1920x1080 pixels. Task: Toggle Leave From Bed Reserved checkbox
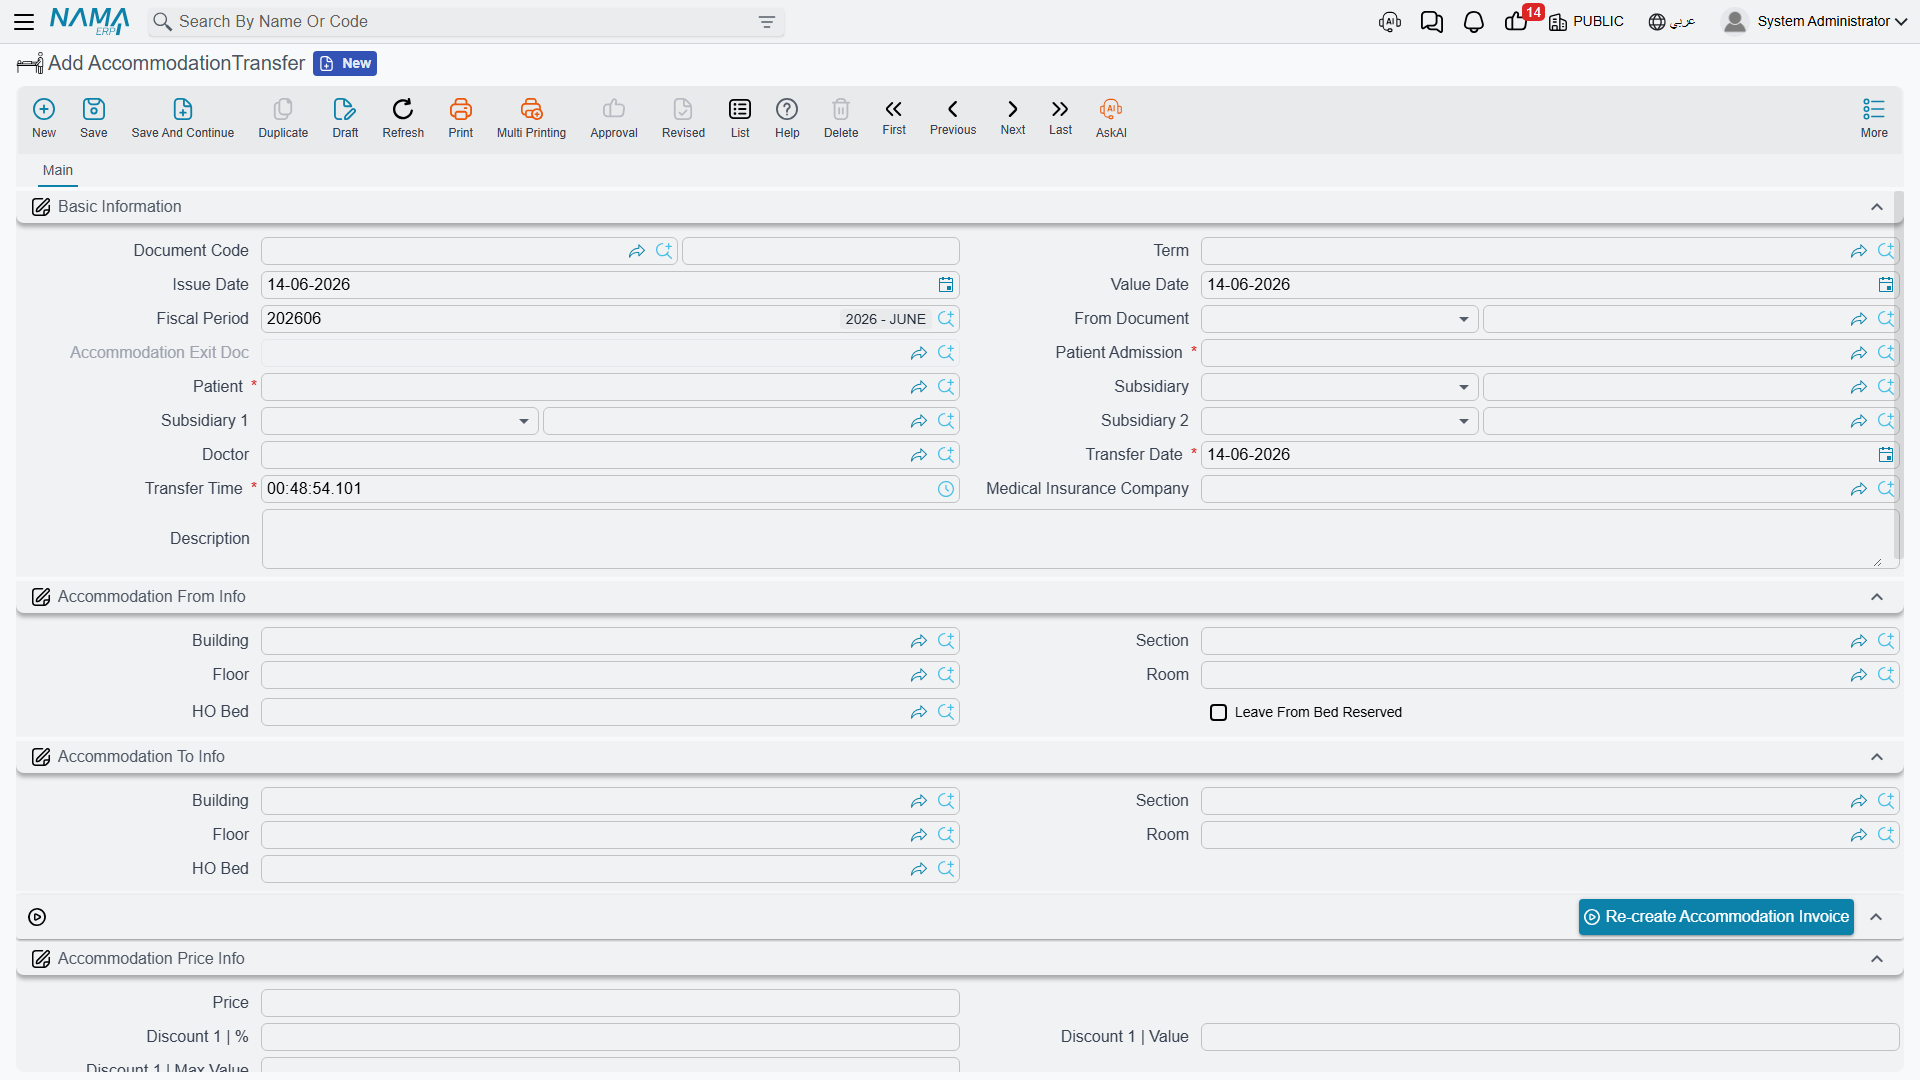pos(1218,713)
